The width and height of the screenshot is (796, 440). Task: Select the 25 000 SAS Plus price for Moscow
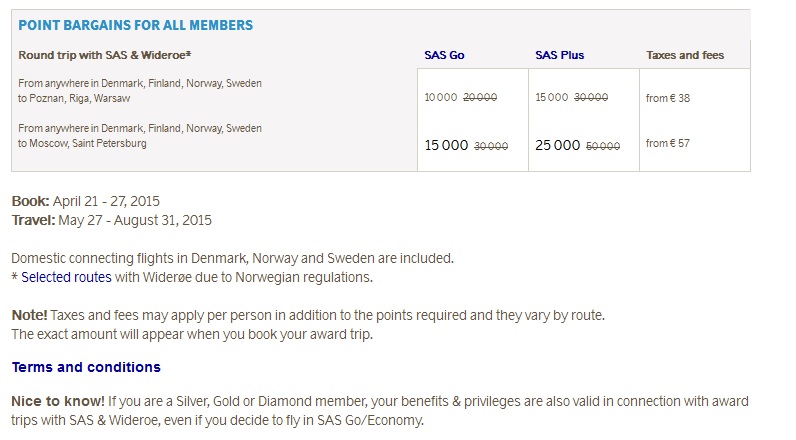coord(557,145)
